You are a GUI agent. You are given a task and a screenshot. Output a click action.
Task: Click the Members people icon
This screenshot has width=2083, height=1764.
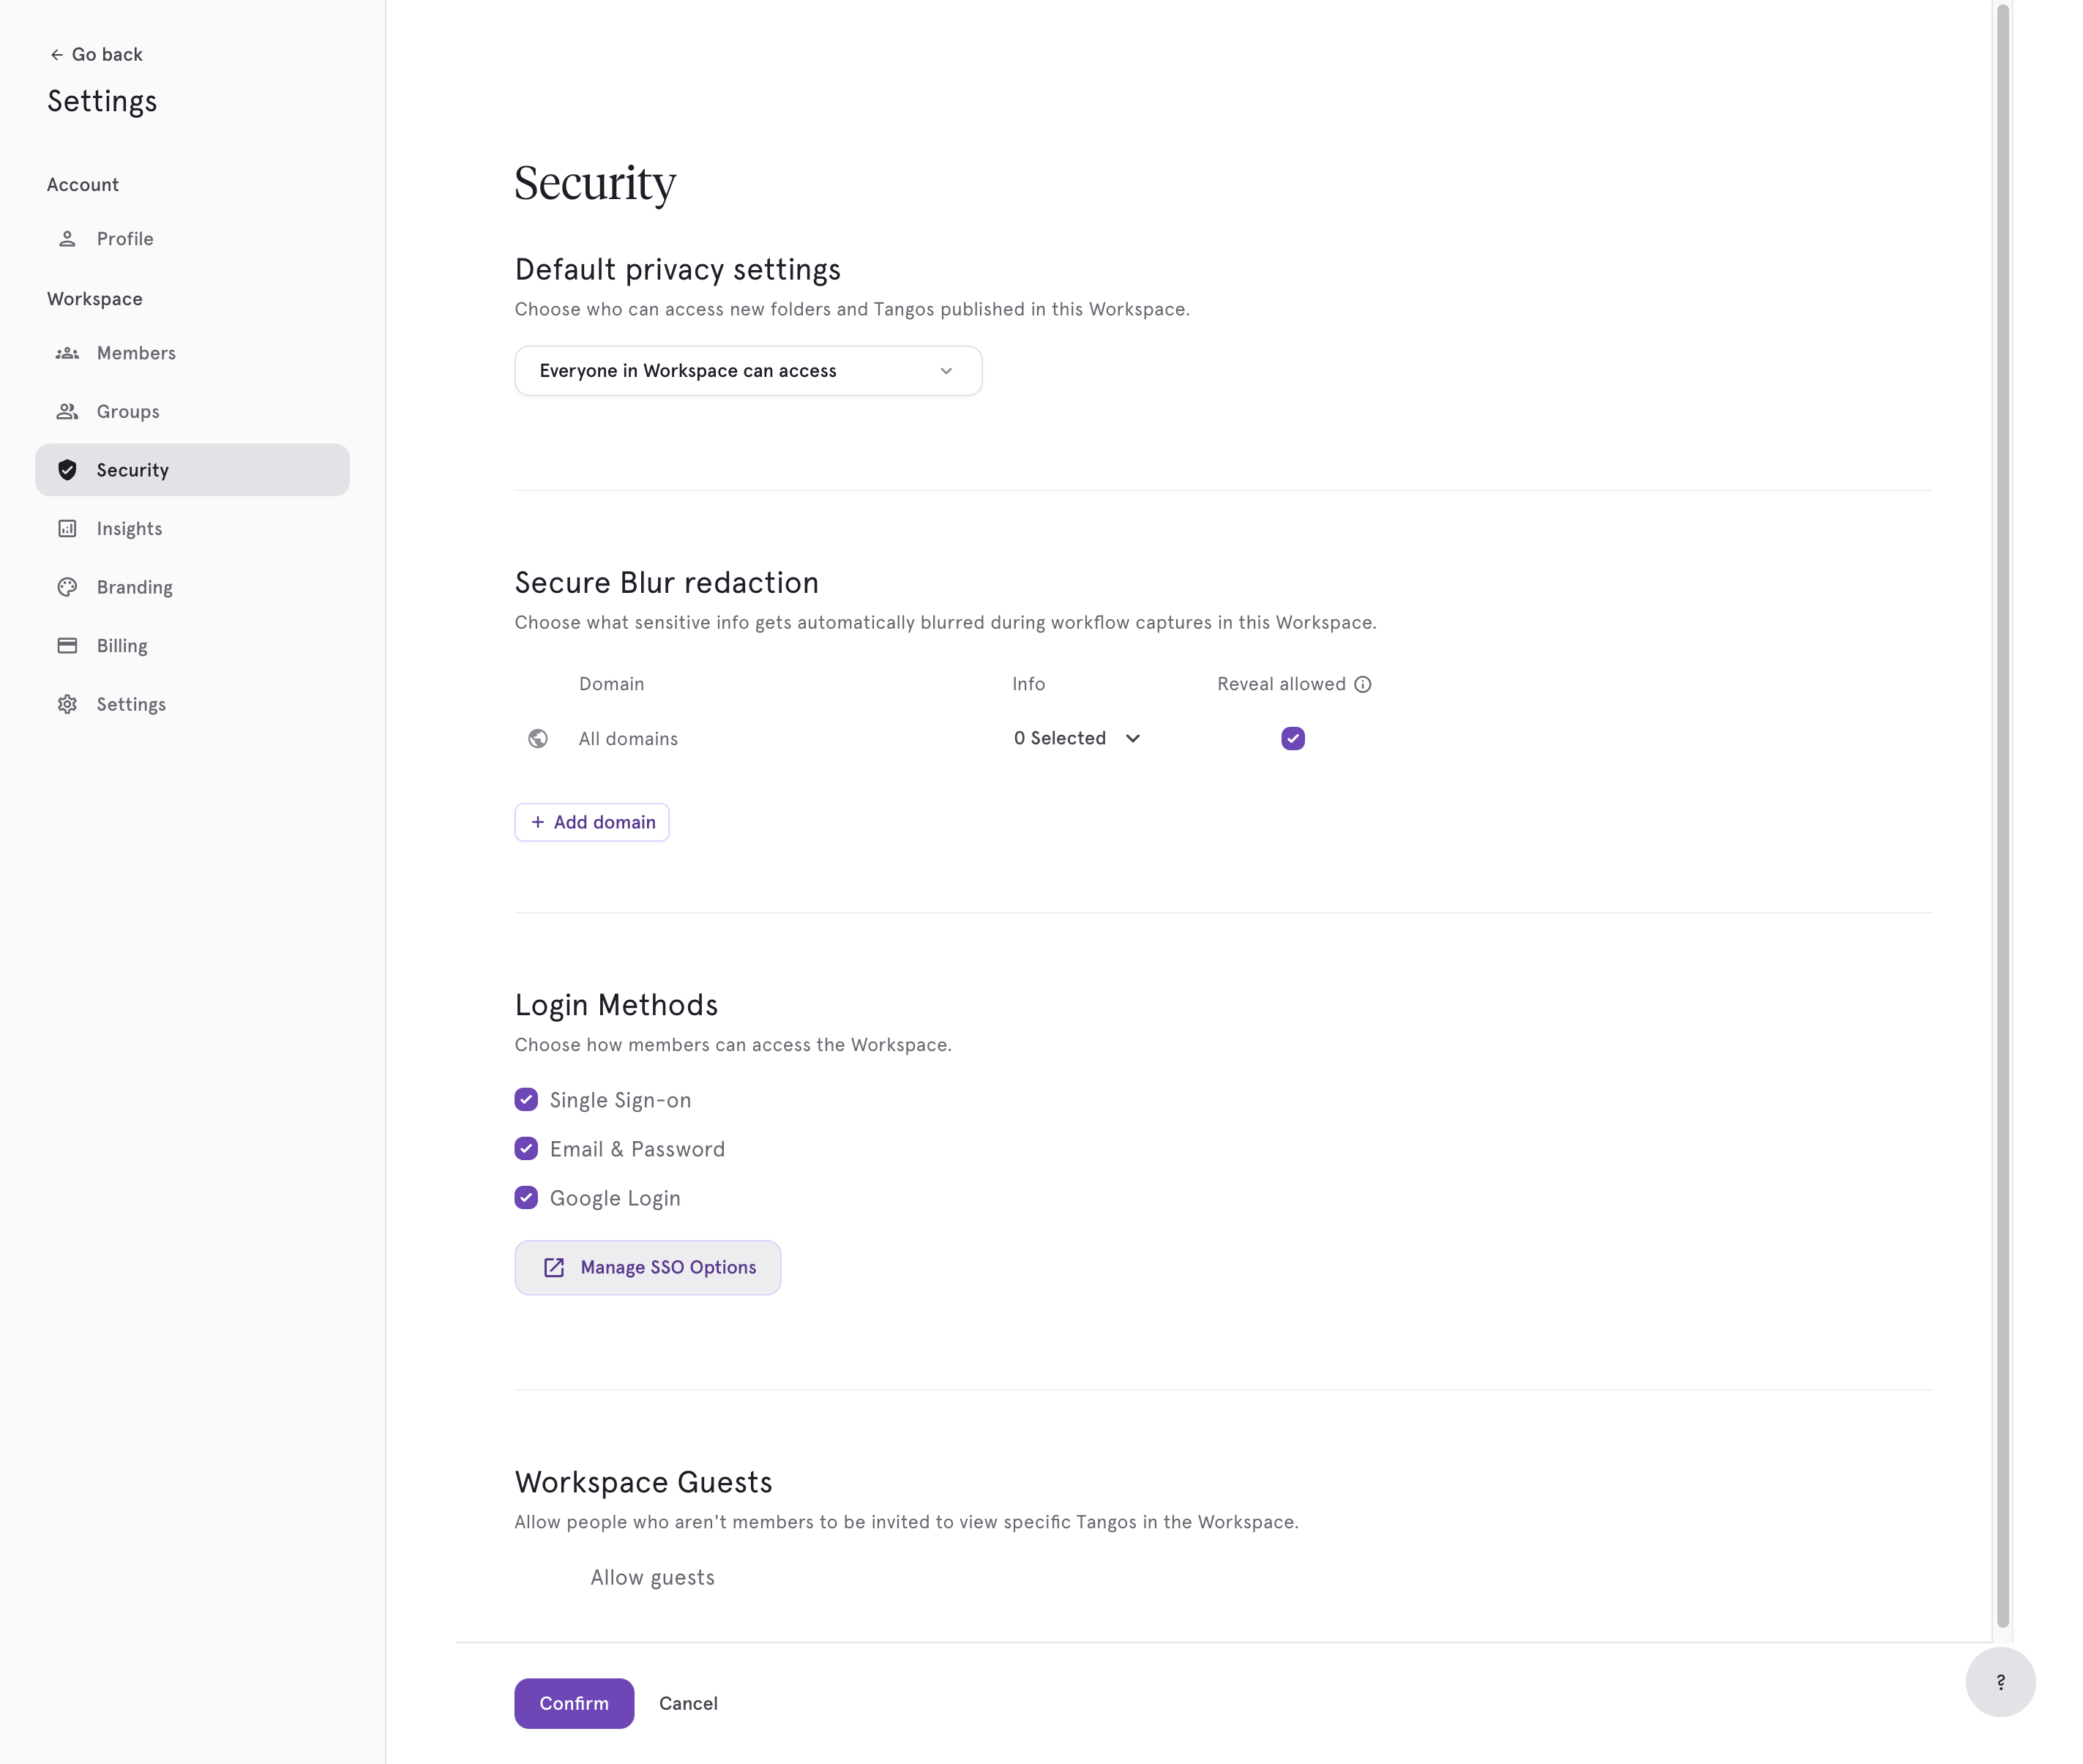coord(67,353)
